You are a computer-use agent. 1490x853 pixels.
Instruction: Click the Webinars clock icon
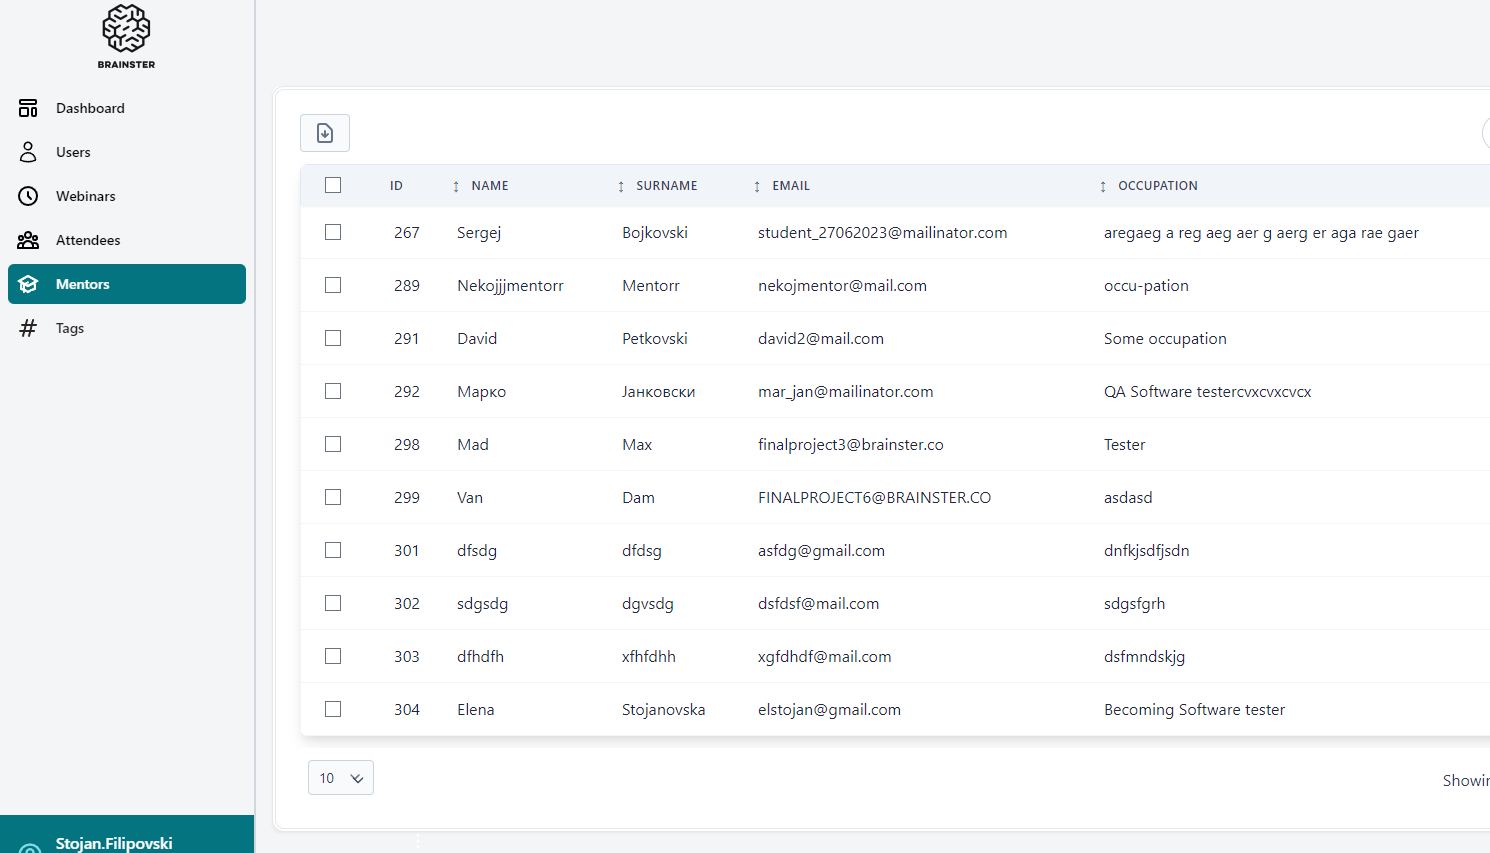tap(28, 196)
